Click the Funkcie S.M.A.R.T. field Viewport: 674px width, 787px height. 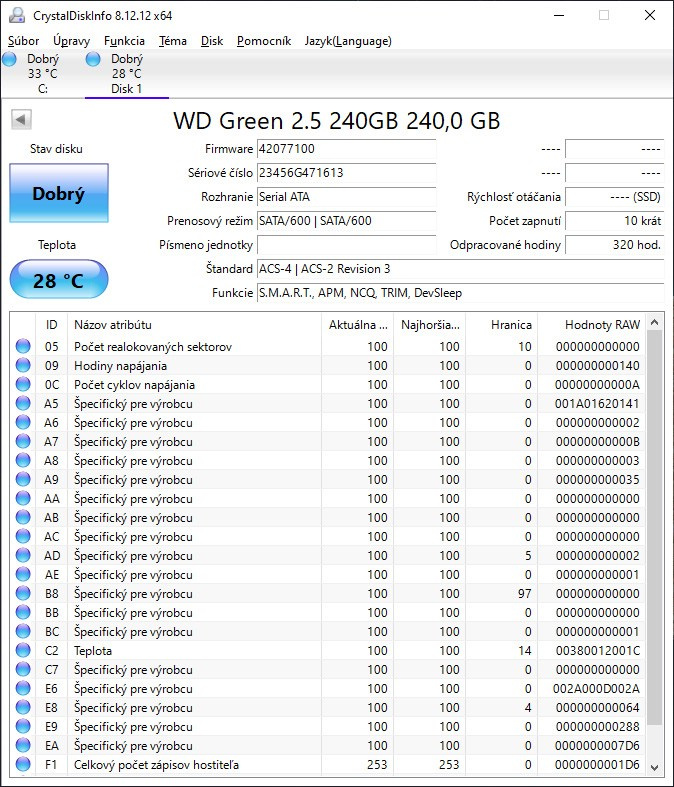point(461,293)
